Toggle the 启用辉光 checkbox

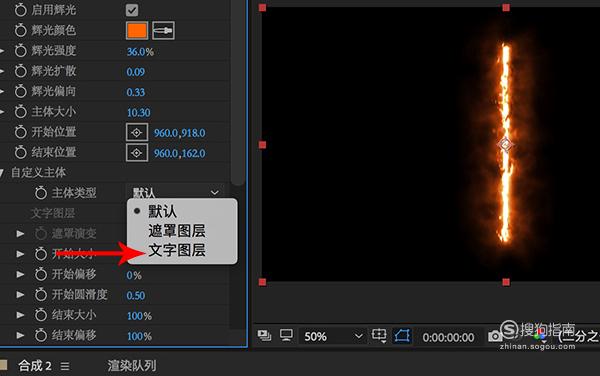click(132, 10)
